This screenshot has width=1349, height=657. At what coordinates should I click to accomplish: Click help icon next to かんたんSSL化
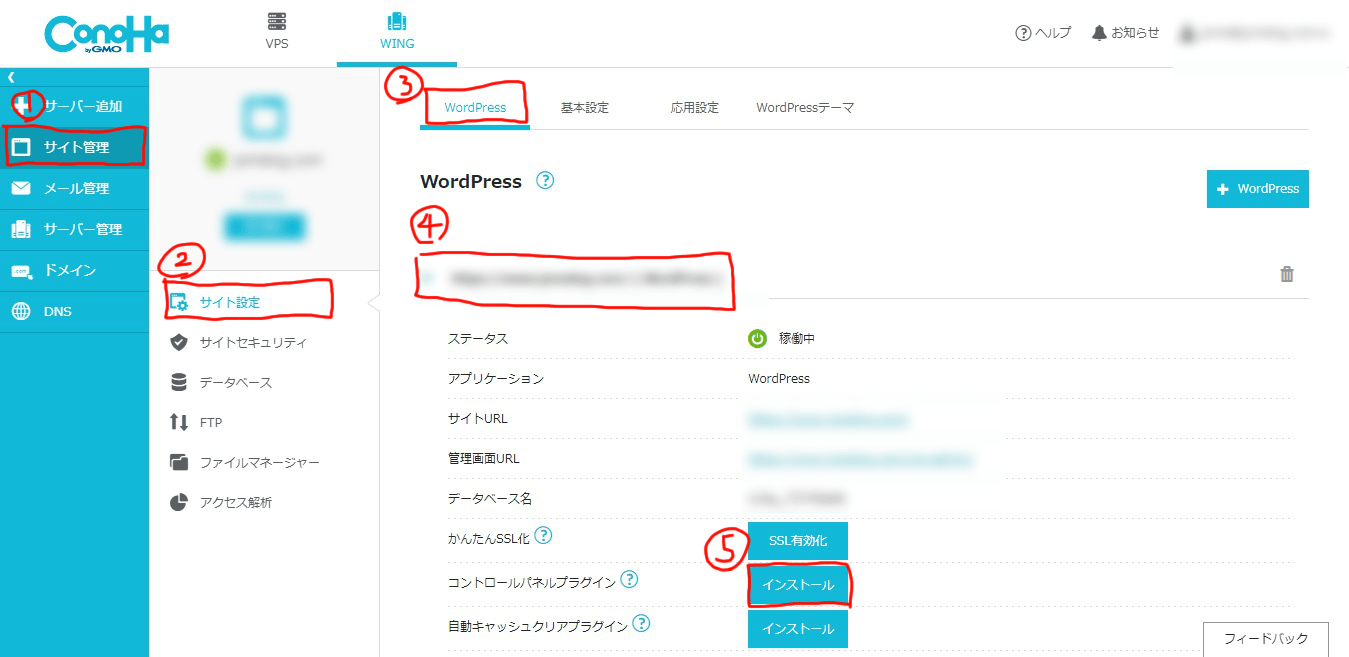click(543, 536)
